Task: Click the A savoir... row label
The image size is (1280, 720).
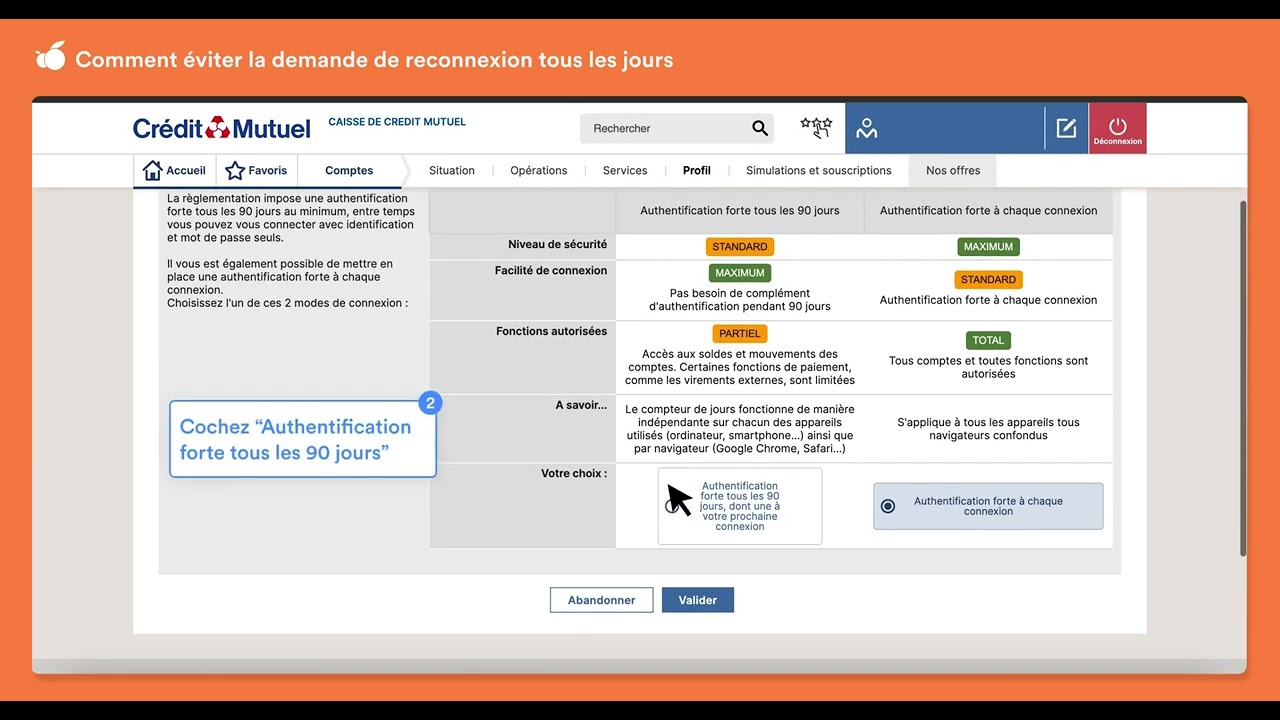Action: click(x=581, y=406)
